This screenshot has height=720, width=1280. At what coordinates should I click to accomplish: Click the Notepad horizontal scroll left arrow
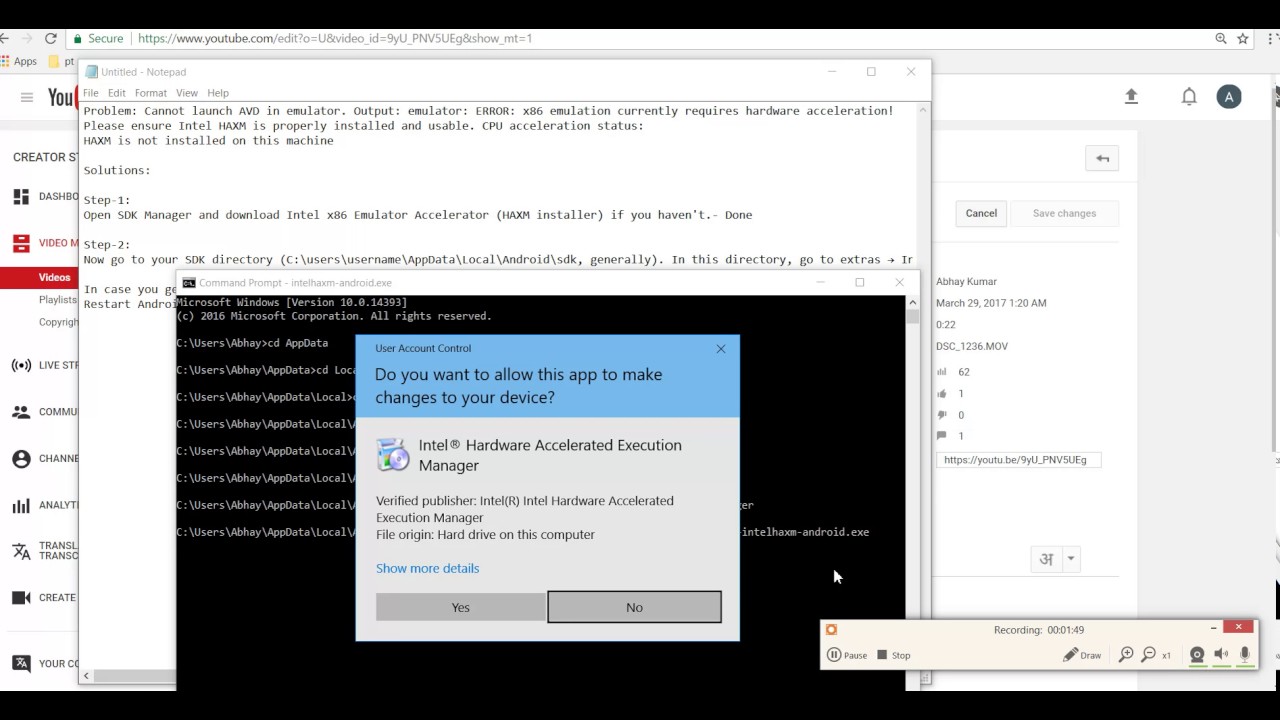click(86, 676)
